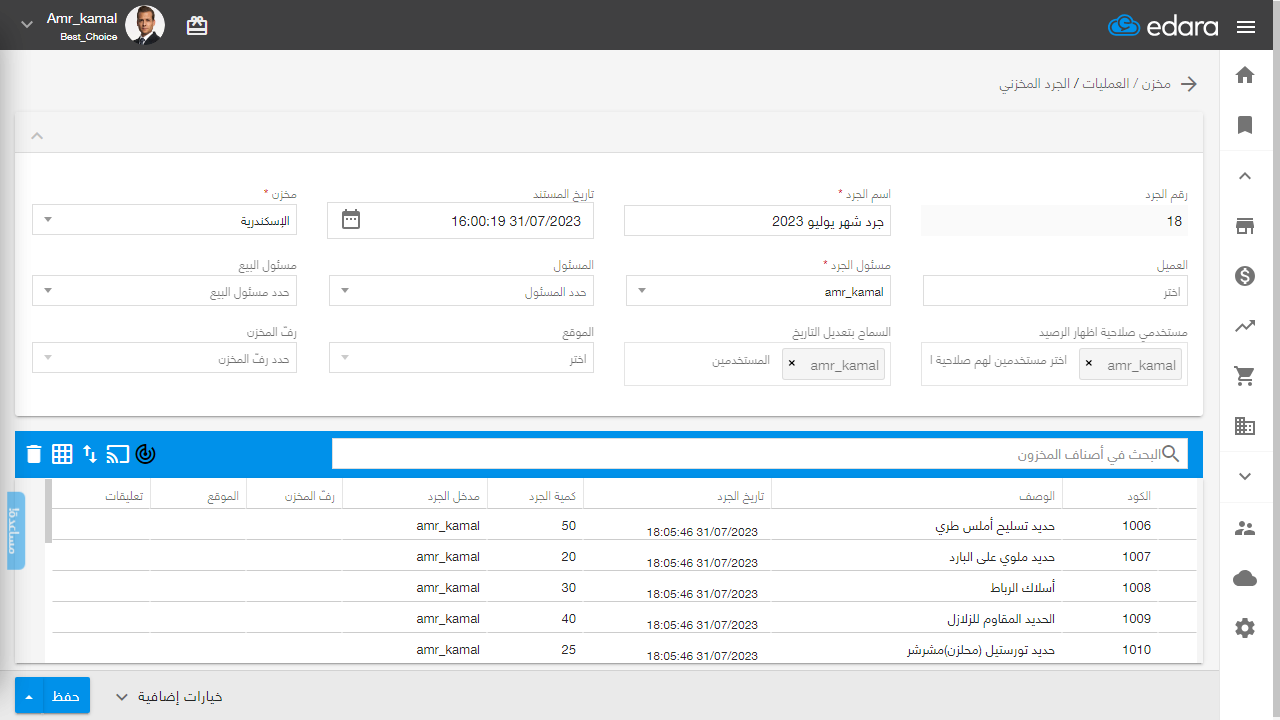The width and height of the screenshot is (1280, 720).
Task: Click the sort arrows icon in table toolbar
Action: tap(90, 454)
